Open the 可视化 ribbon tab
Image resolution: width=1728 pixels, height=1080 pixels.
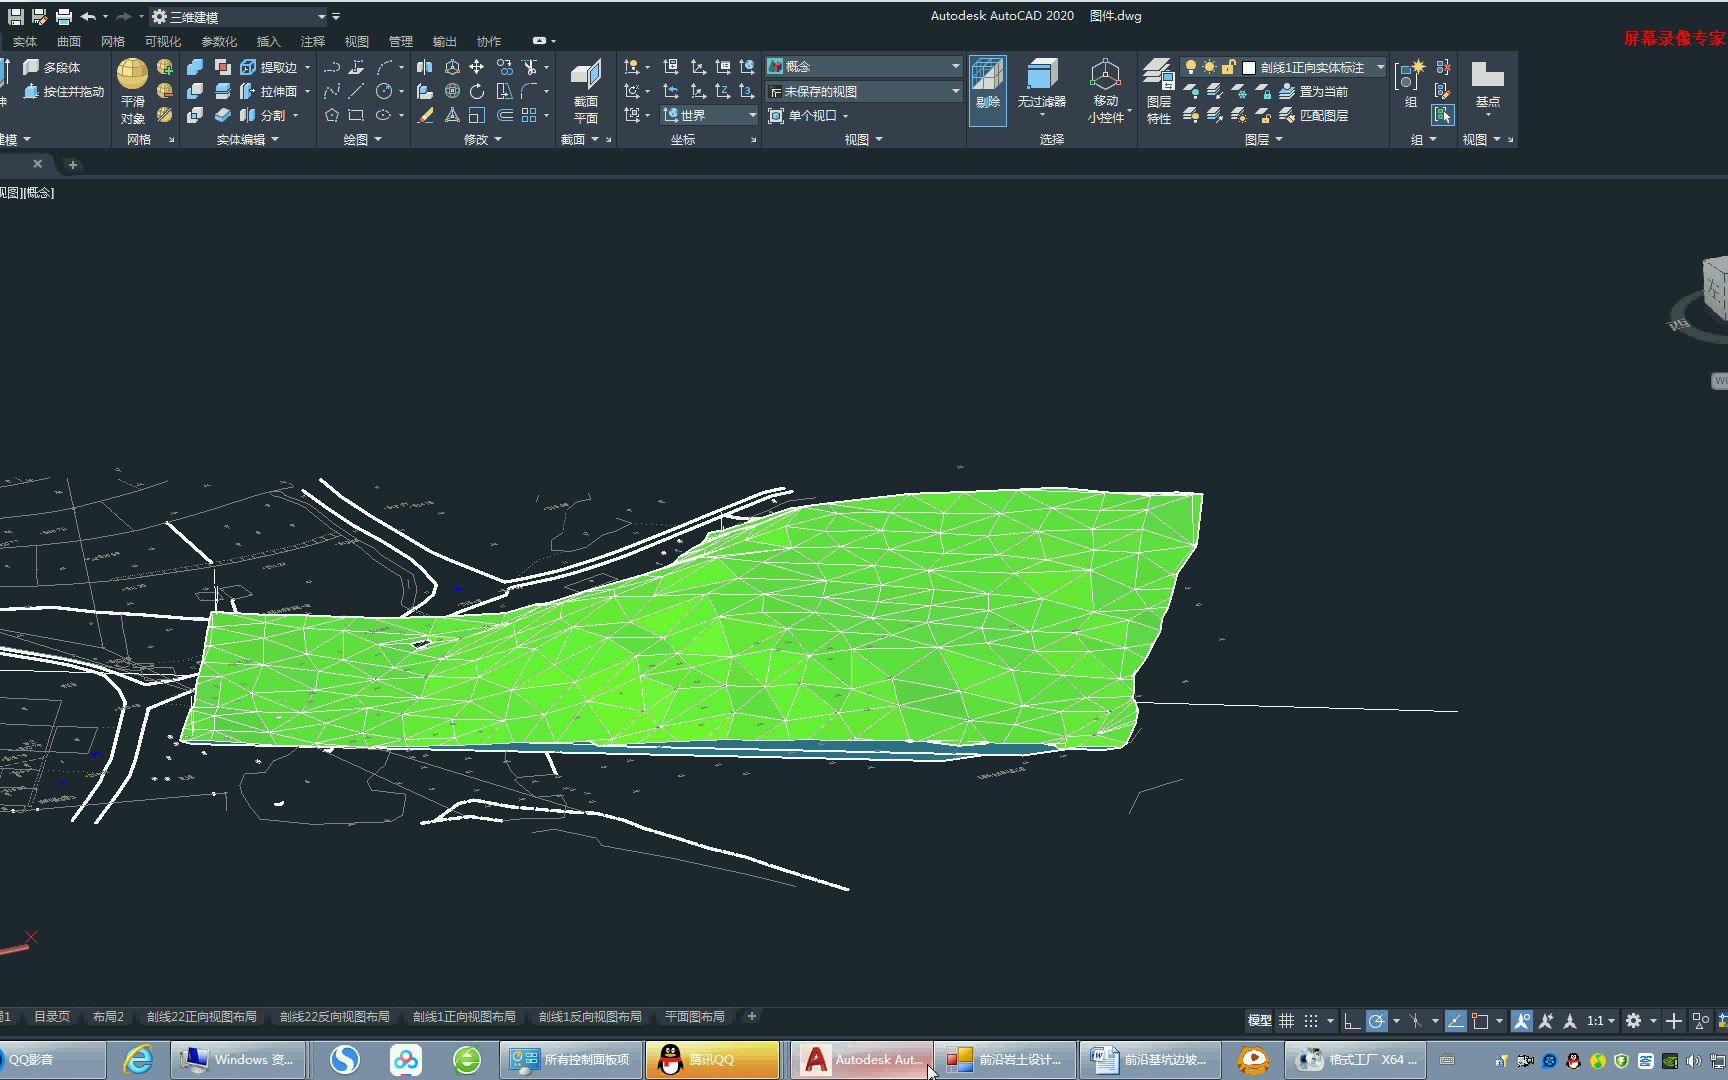[x=162, y=42]
